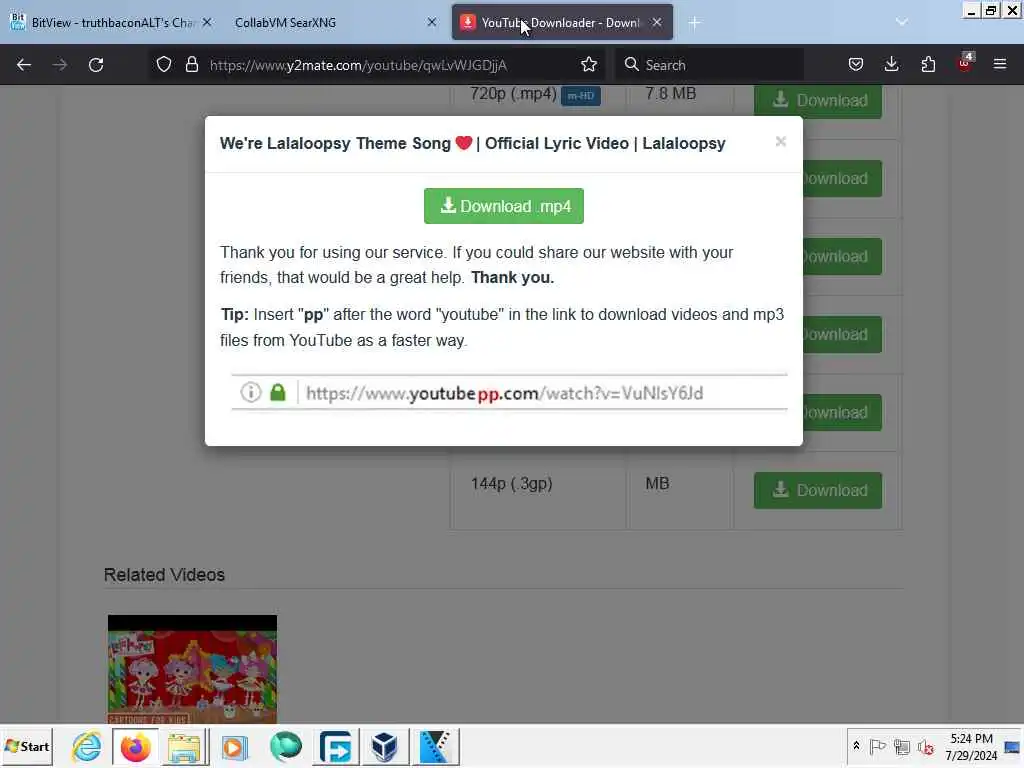Click the y2mate URL address bar
Screen dimensions: 1024x768
point(376,65)
